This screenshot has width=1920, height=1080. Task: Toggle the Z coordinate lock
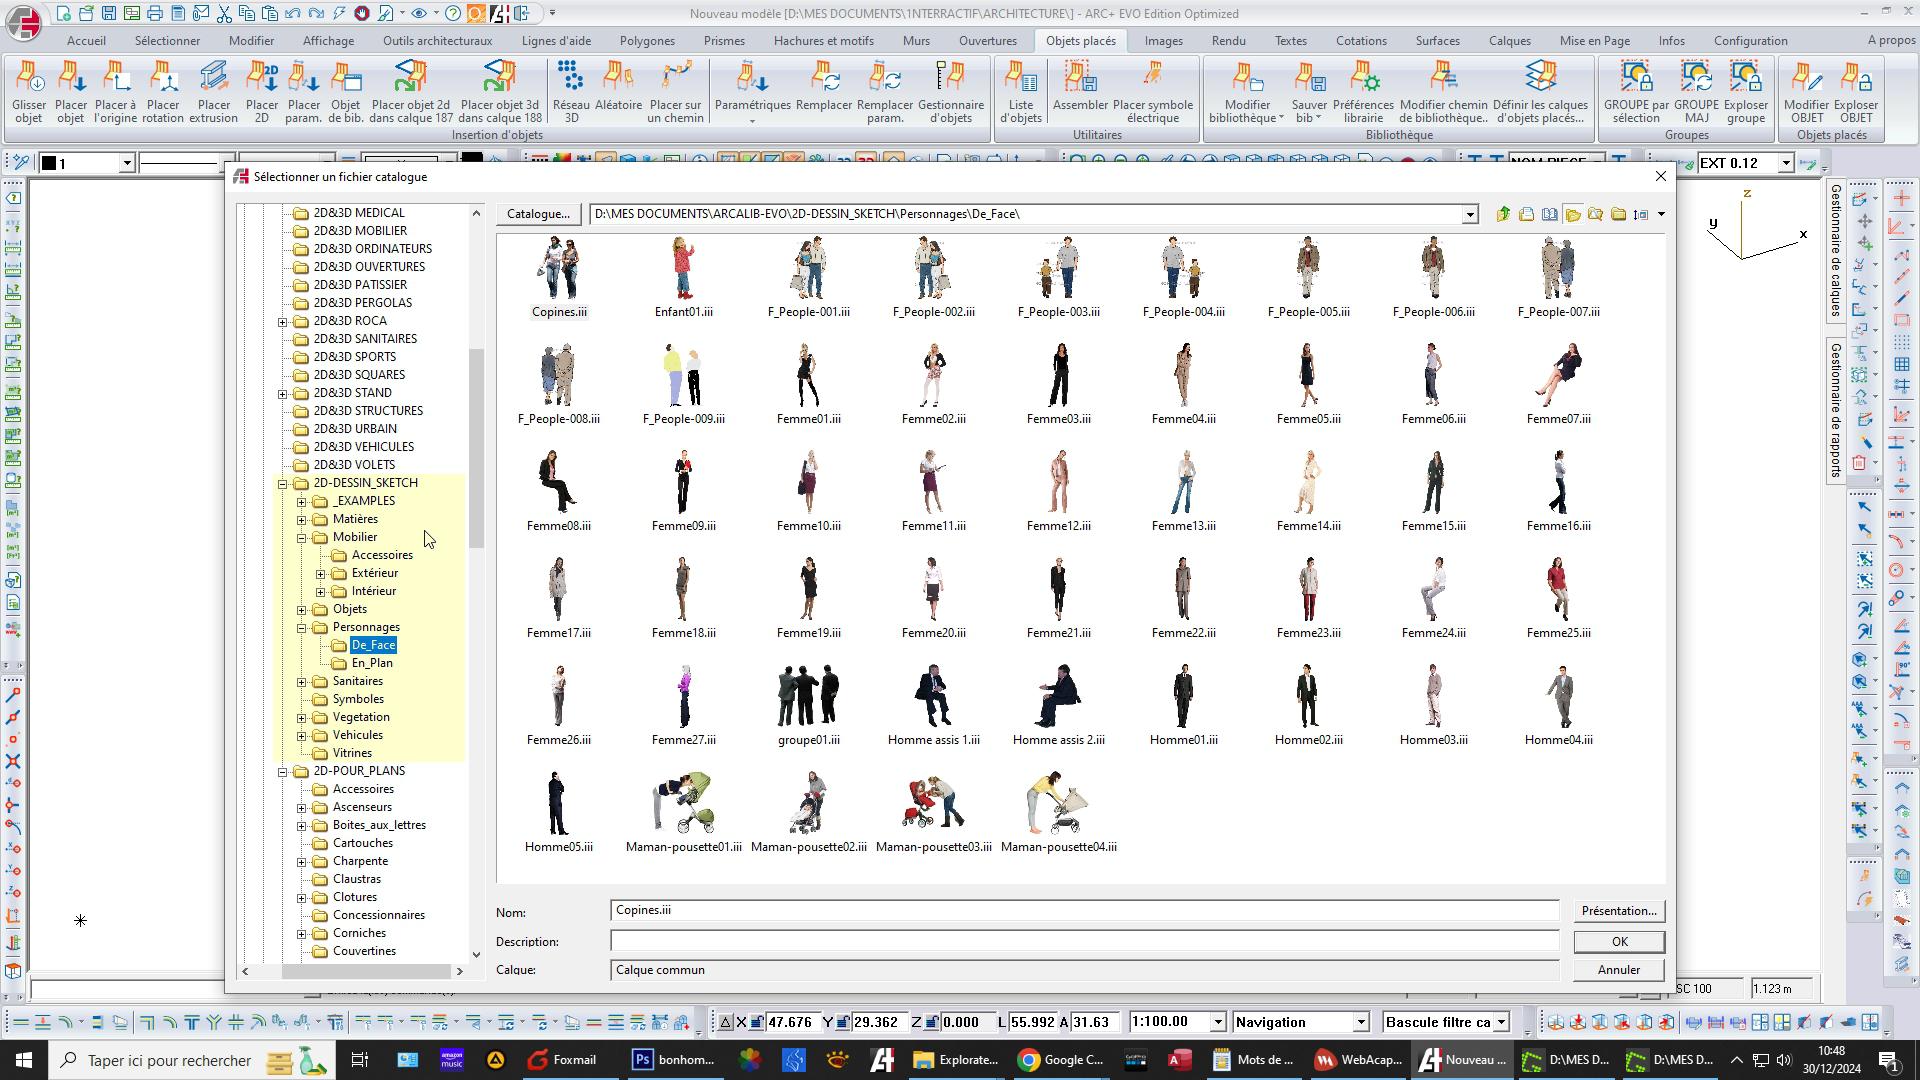point(930,1022)
